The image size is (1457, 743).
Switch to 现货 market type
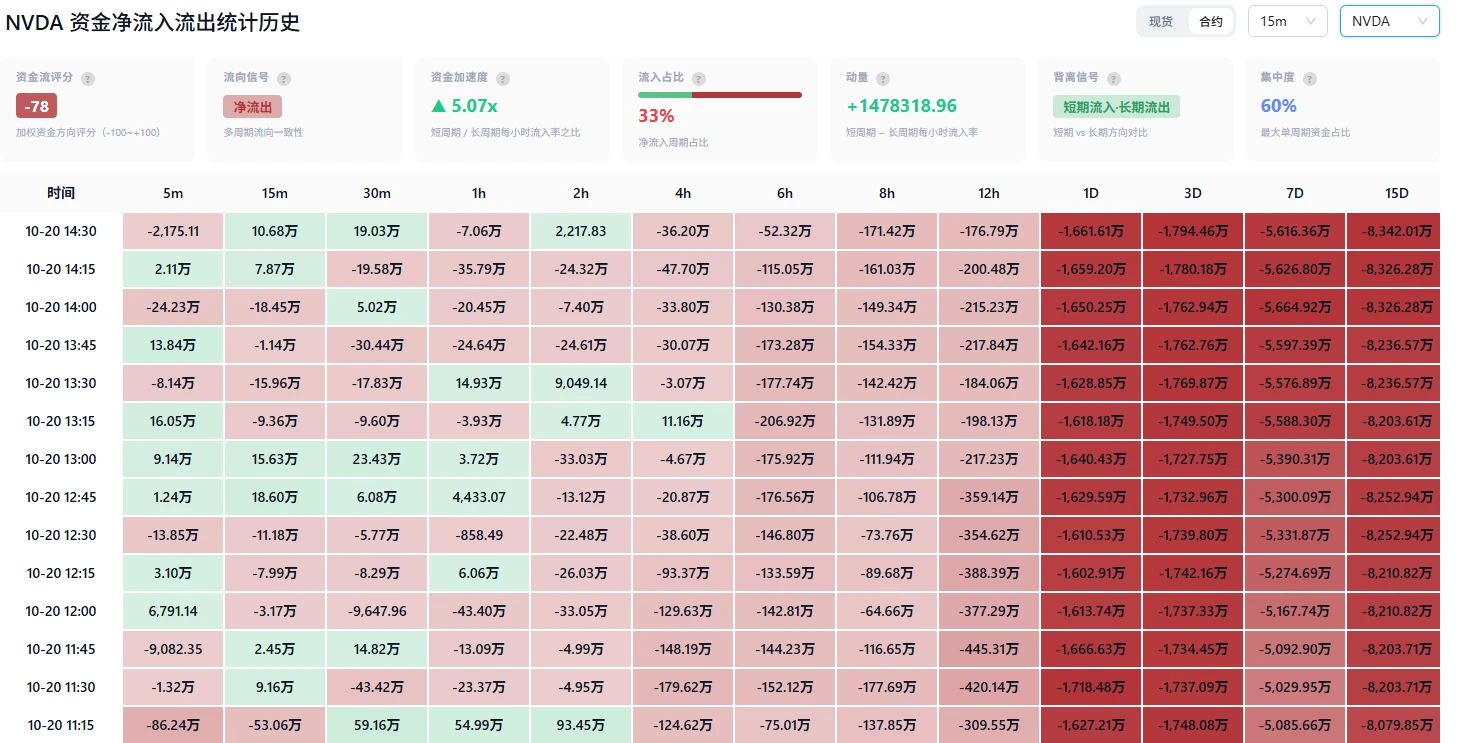point(1161,21)
